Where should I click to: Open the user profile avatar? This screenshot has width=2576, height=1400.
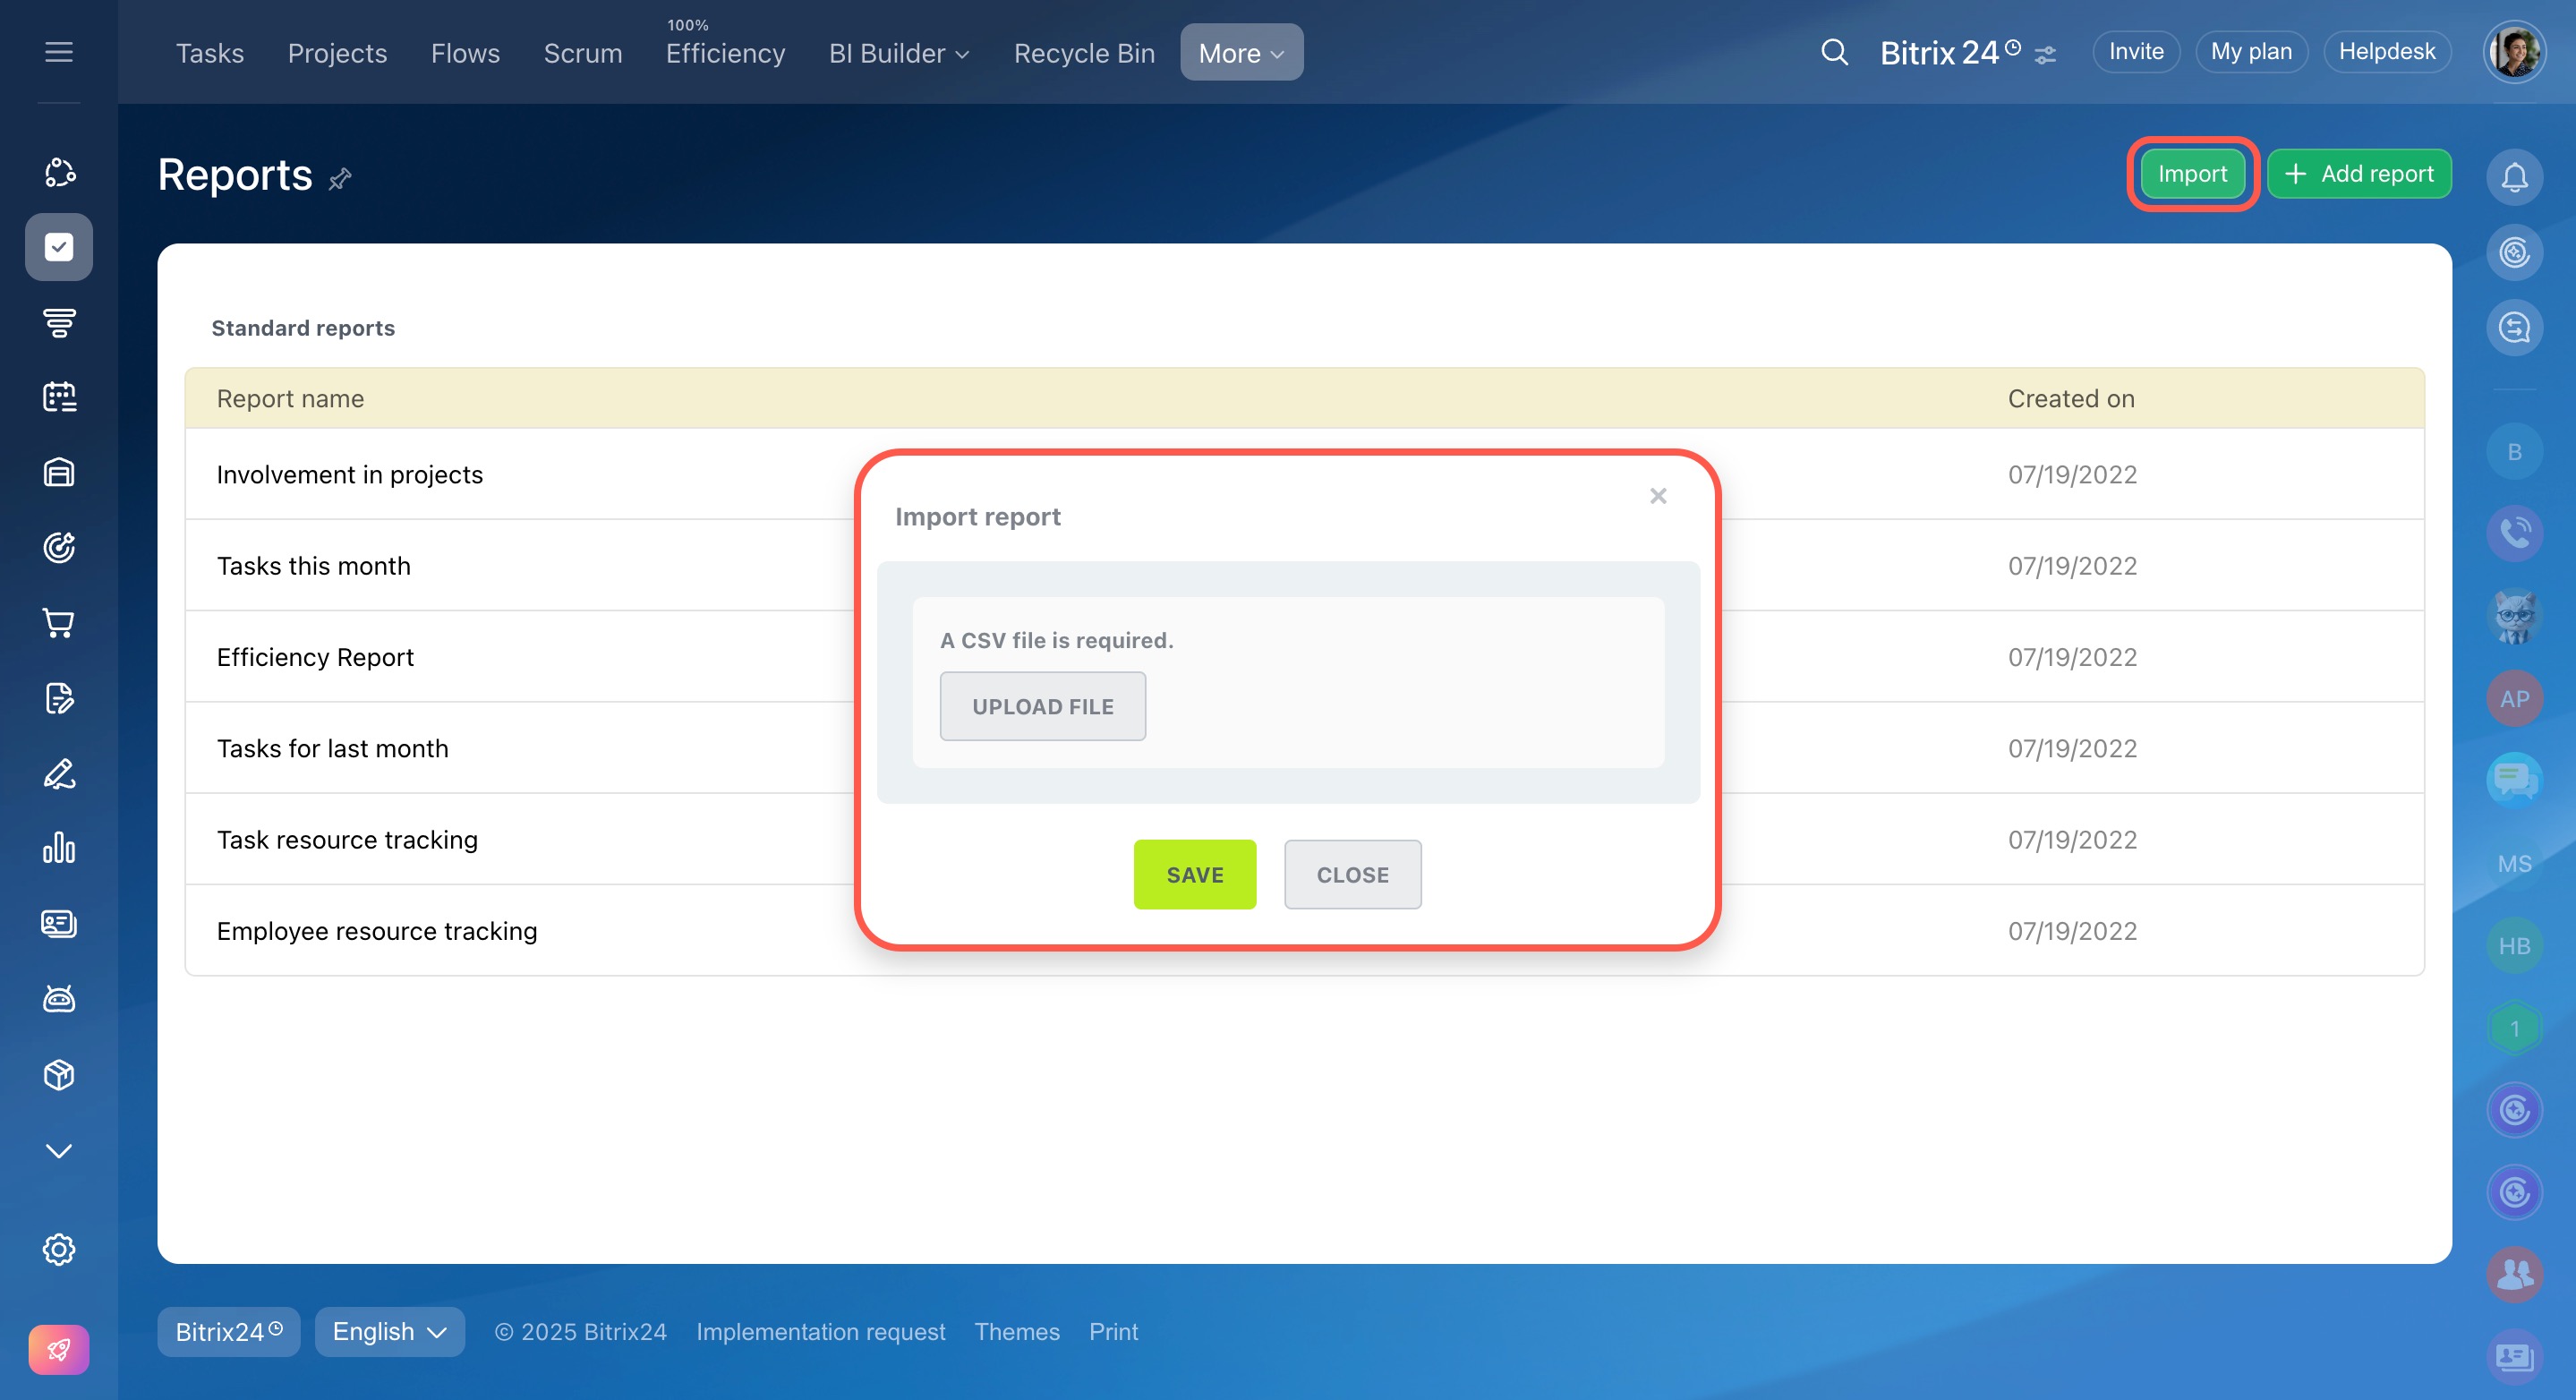coord(2513,52)
